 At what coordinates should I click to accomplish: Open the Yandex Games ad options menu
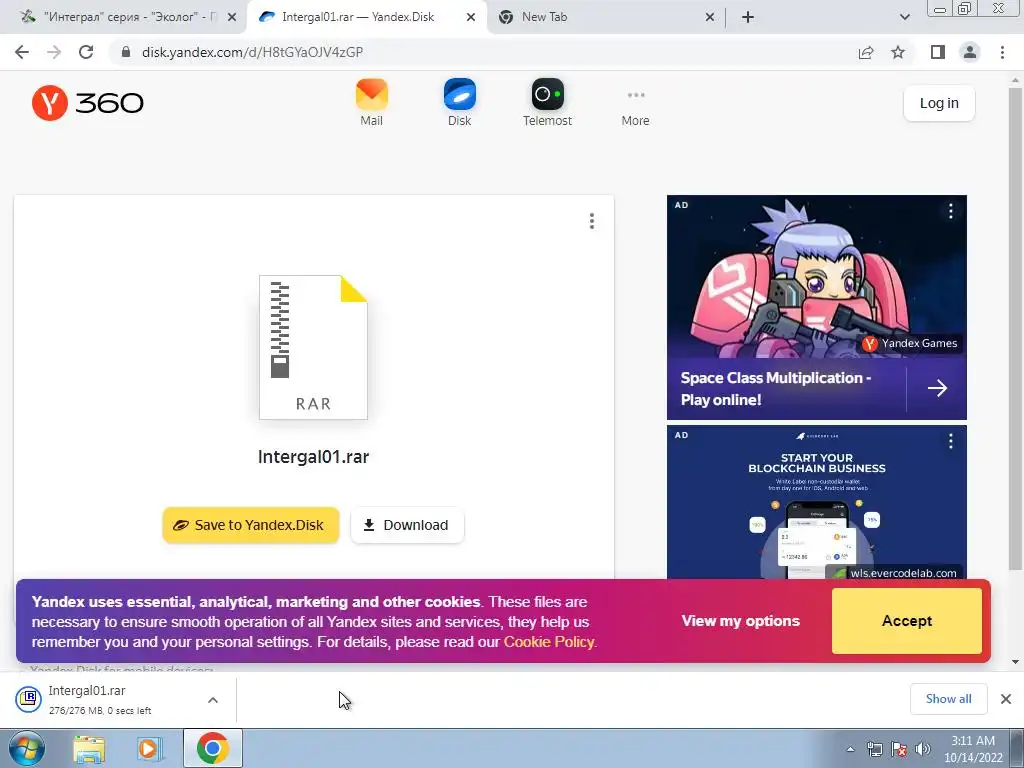click(951, 211)
